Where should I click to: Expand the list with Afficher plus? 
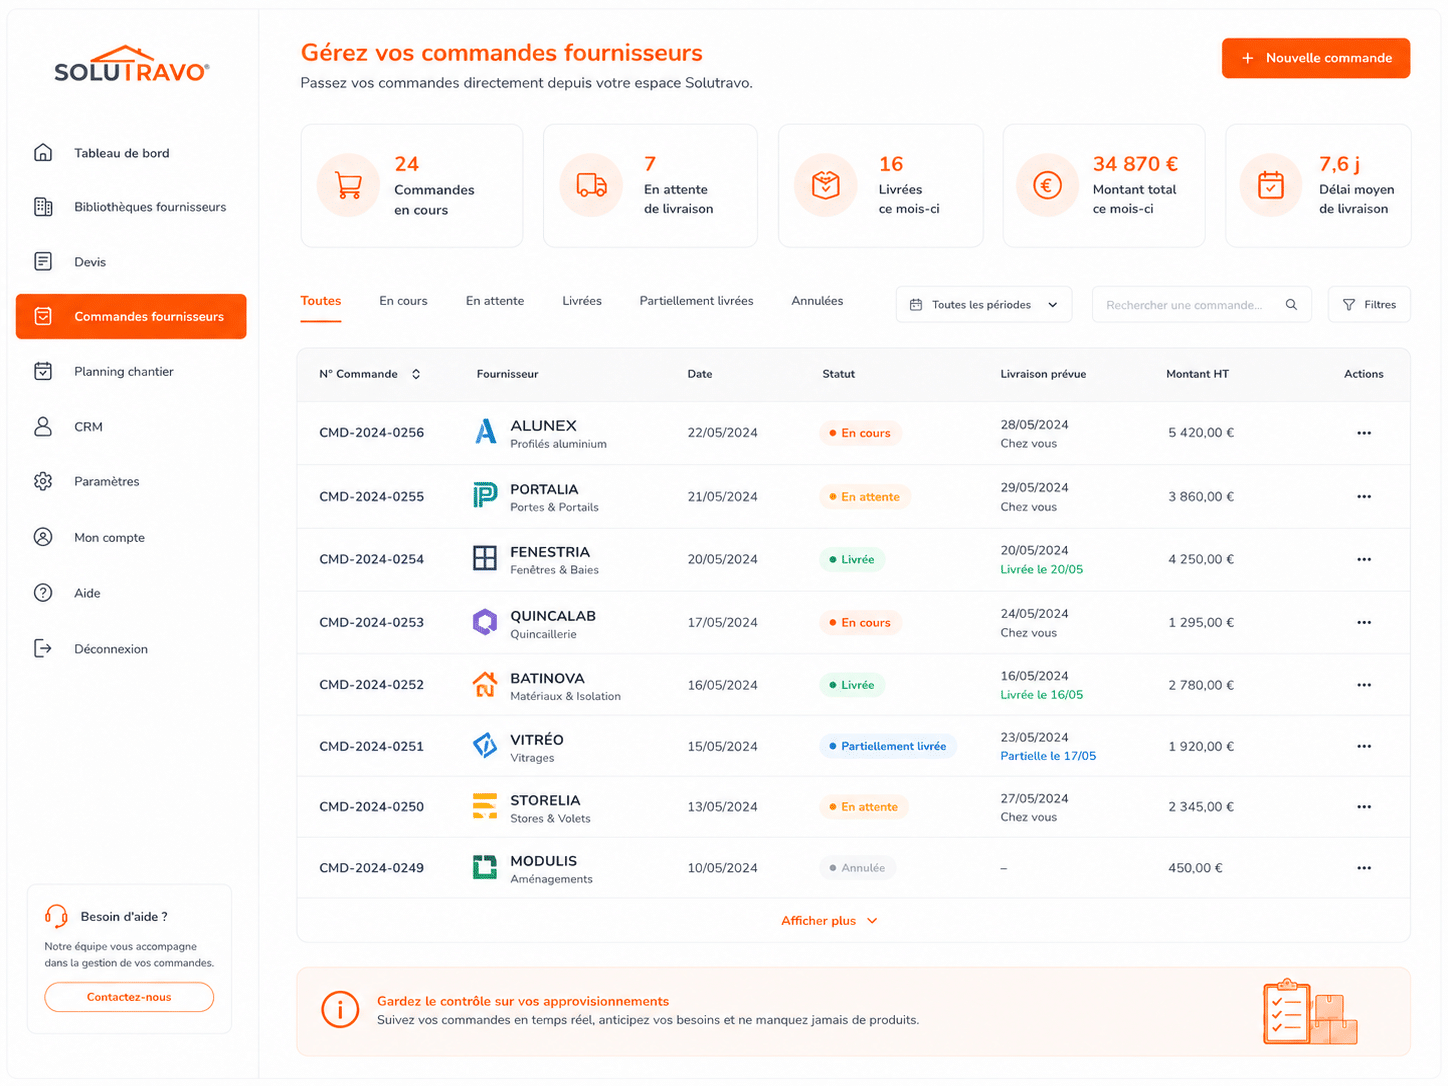coord(829,921)
